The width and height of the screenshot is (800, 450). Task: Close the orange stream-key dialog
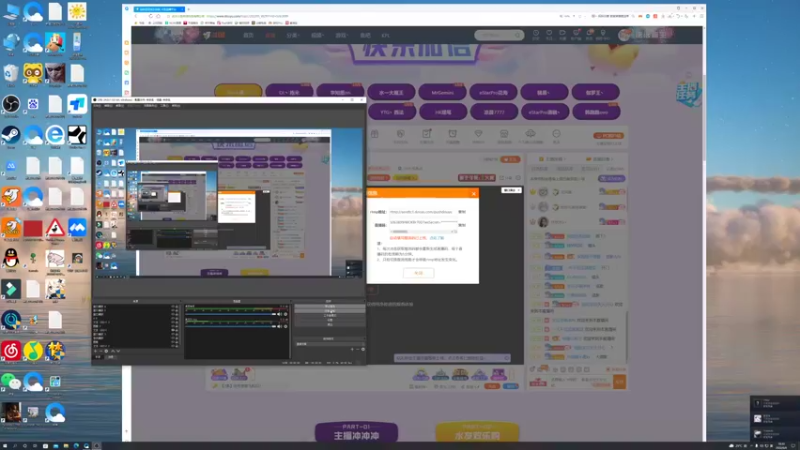click(x=473, y=193)
